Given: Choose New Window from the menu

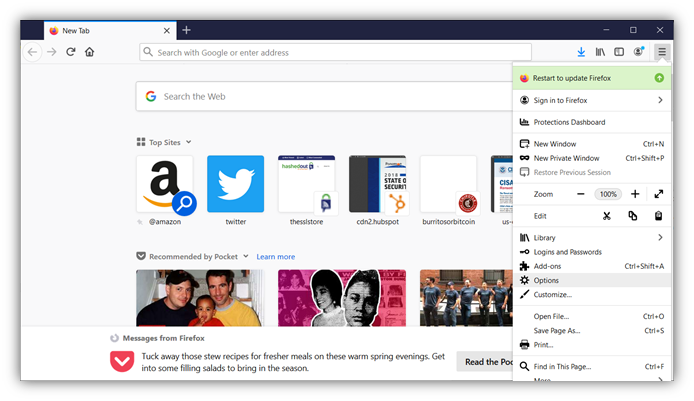Looking at the screenshot, I should tap(592, 144).
